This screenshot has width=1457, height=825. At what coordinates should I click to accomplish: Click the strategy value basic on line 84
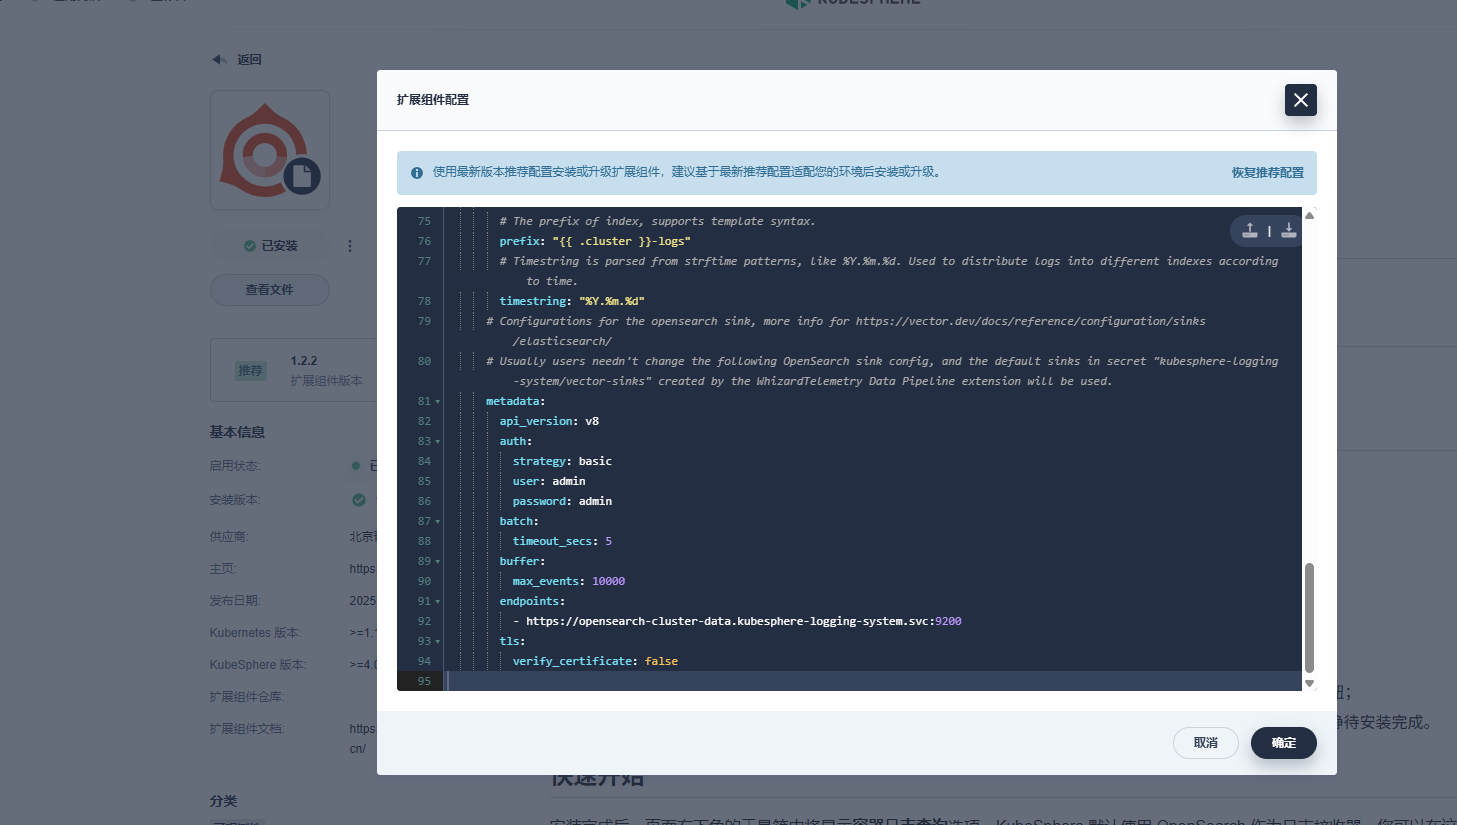(x=595, y=461)
